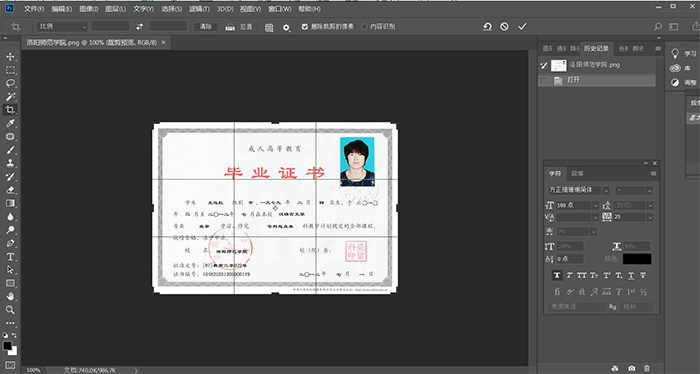
Task: Cancel the current crop operation
Action: [x=504, y=27]
